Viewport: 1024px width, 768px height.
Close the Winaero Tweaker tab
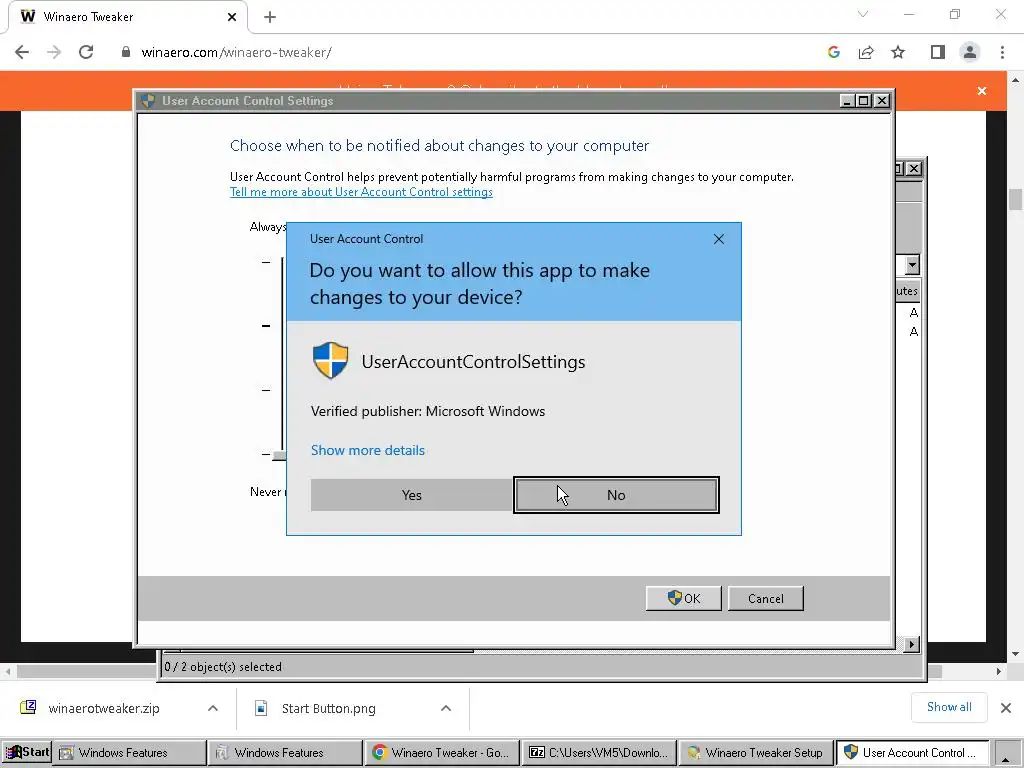pos(232,17)
